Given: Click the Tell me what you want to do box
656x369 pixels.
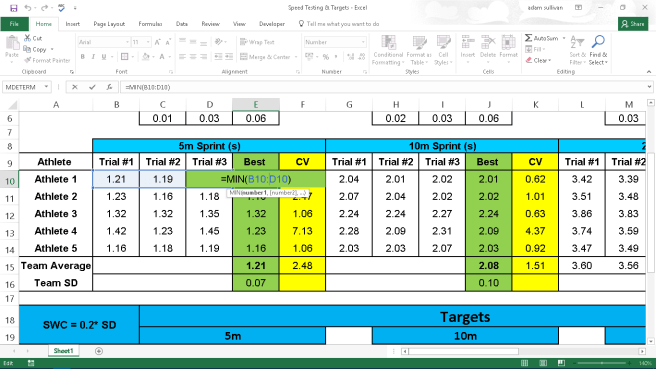Looking at the screenshot, I should (339, 24).
